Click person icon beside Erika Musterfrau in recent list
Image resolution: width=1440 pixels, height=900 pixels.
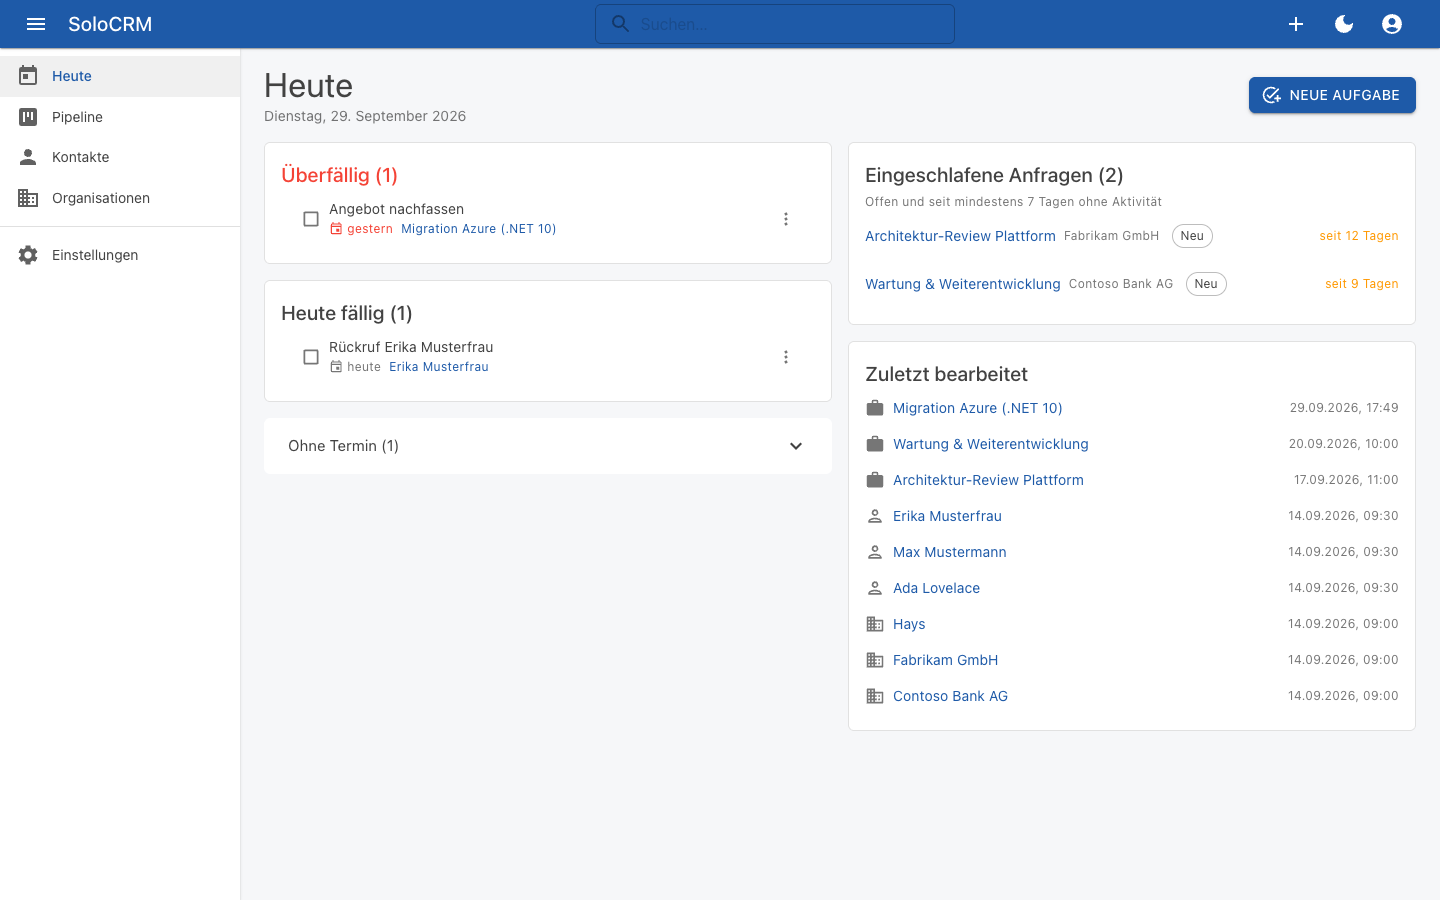[875, 516]
